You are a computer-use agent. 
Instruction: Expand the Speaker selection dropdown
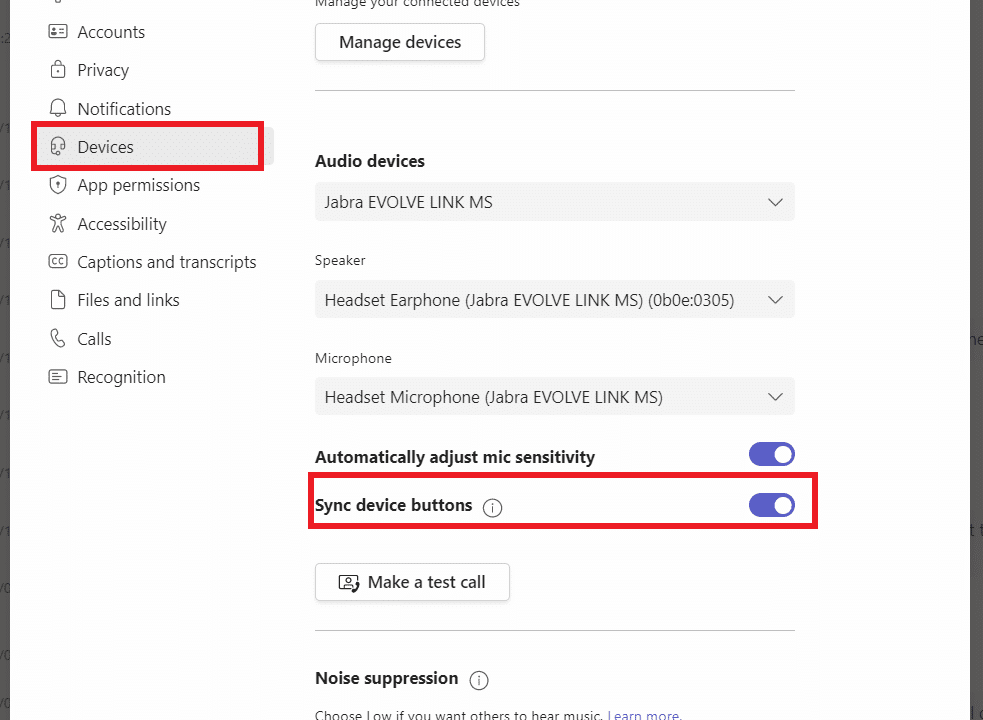click(554, 299)
